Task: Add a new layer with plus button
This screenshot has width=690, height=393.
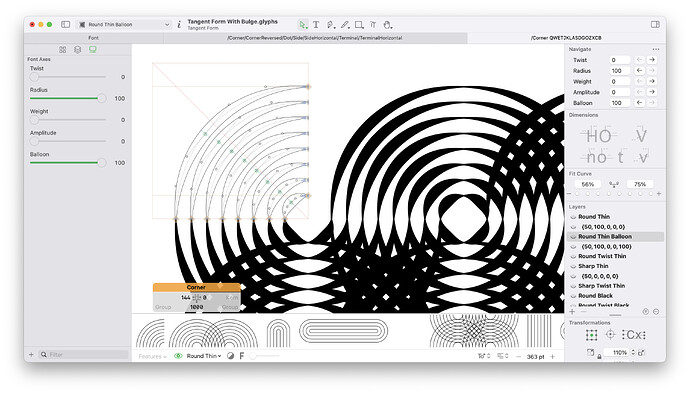Action: (572, 312)
